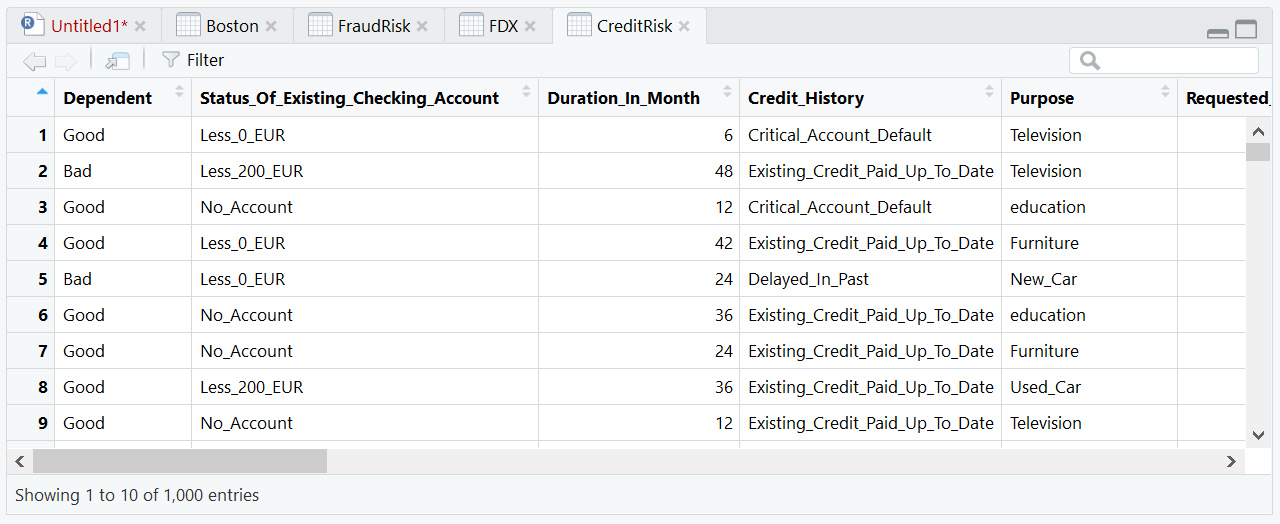The width and height of the screenshot is (1280, 524).
Task: Click inside the search input field
Action: pos(1164,60)
